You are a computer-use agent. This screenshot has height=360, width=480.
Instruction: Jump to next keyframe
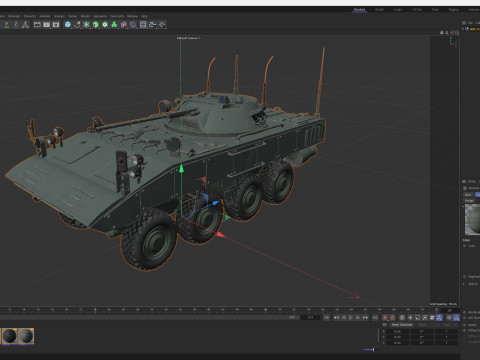pos(366,318)
